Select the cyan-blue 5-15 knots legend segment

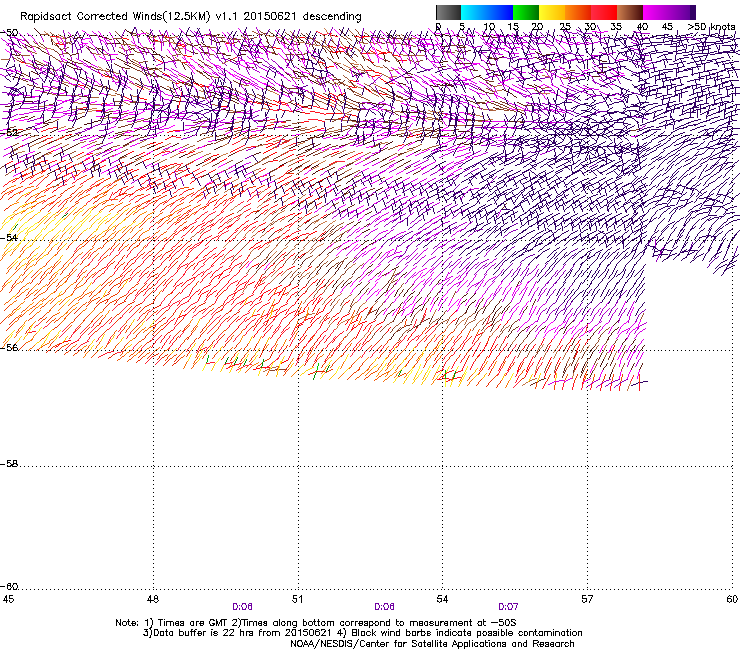click(487, 12)
